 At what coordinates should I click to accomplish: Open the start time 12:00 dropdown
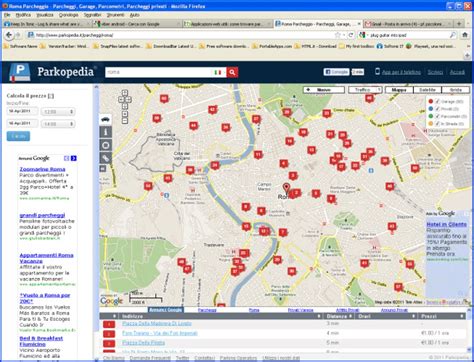[x=58, y=112]
